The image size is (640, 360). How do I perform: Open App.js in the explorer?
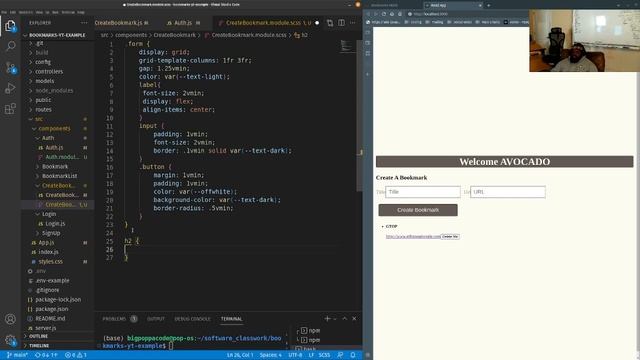coord(46,242)
